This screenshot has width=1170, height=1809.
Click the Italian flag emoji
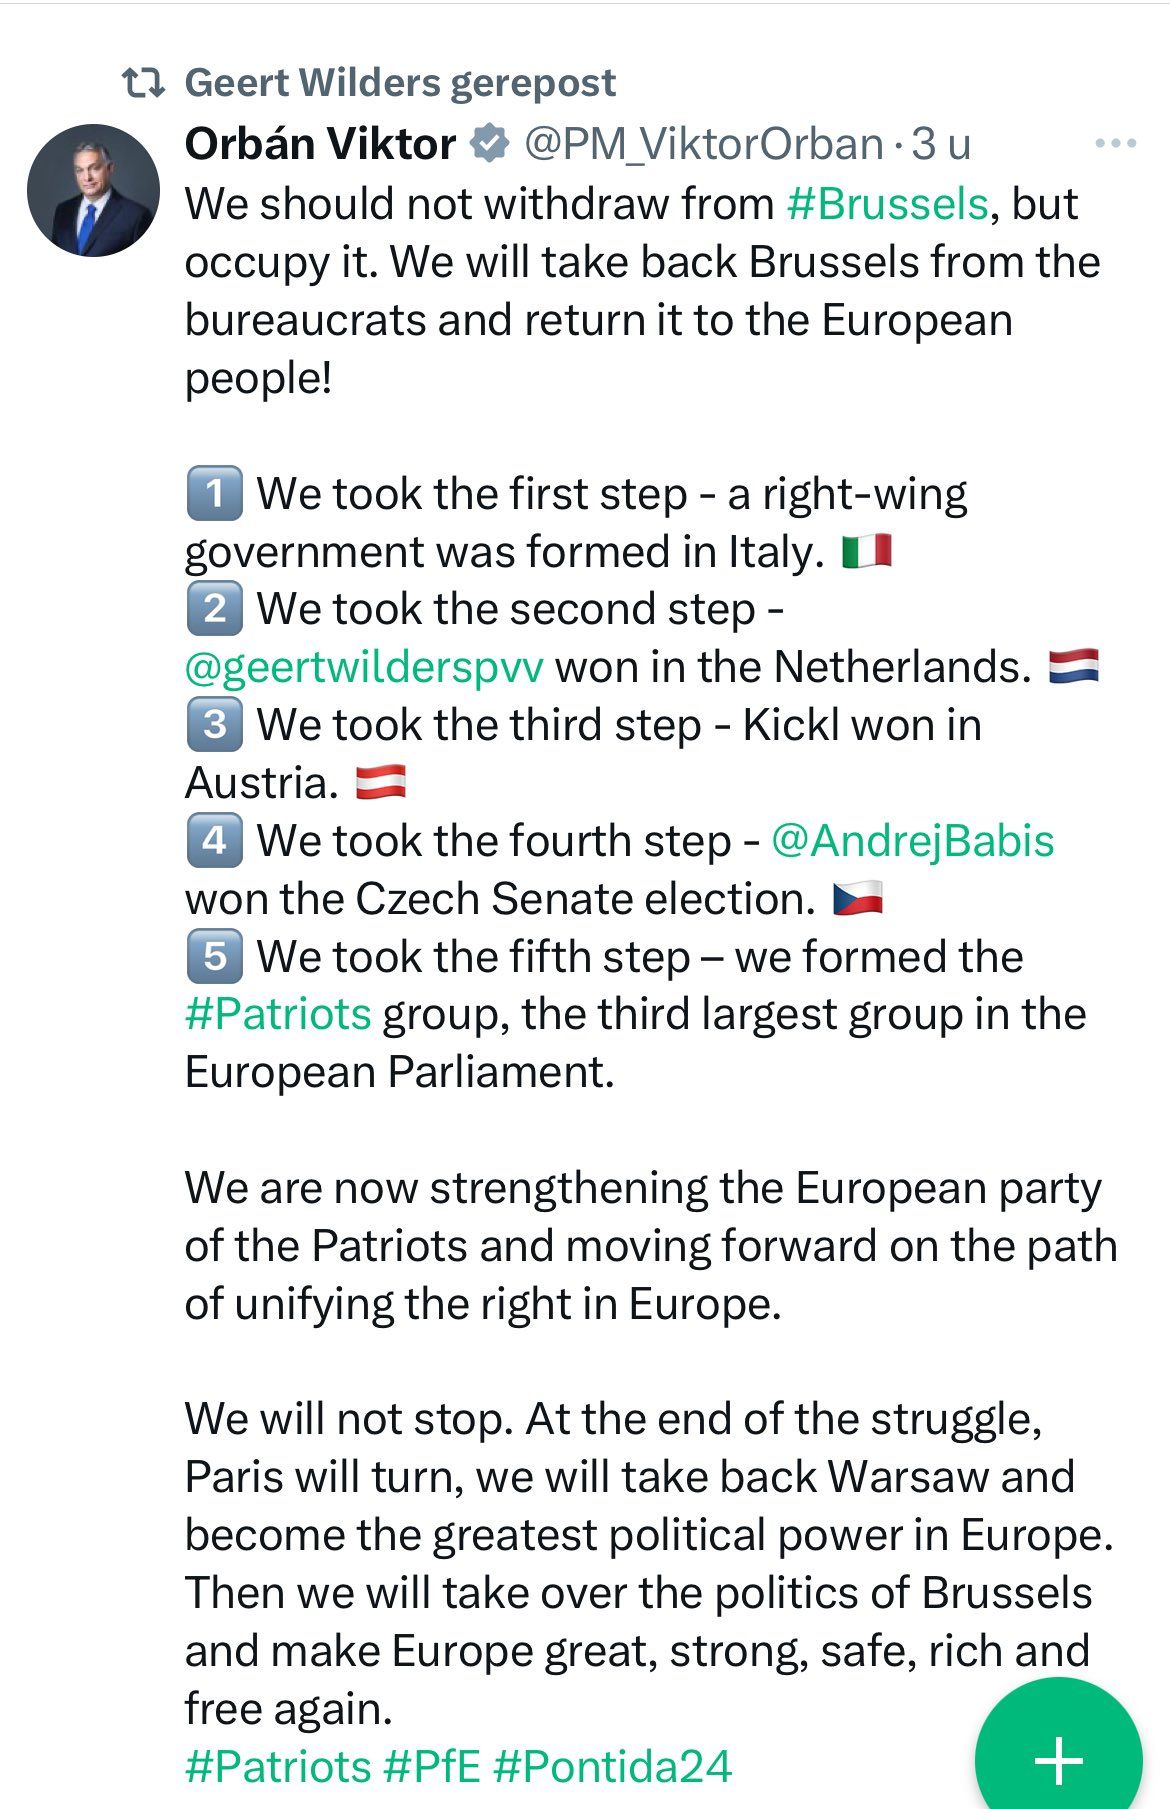pos(866,552)
